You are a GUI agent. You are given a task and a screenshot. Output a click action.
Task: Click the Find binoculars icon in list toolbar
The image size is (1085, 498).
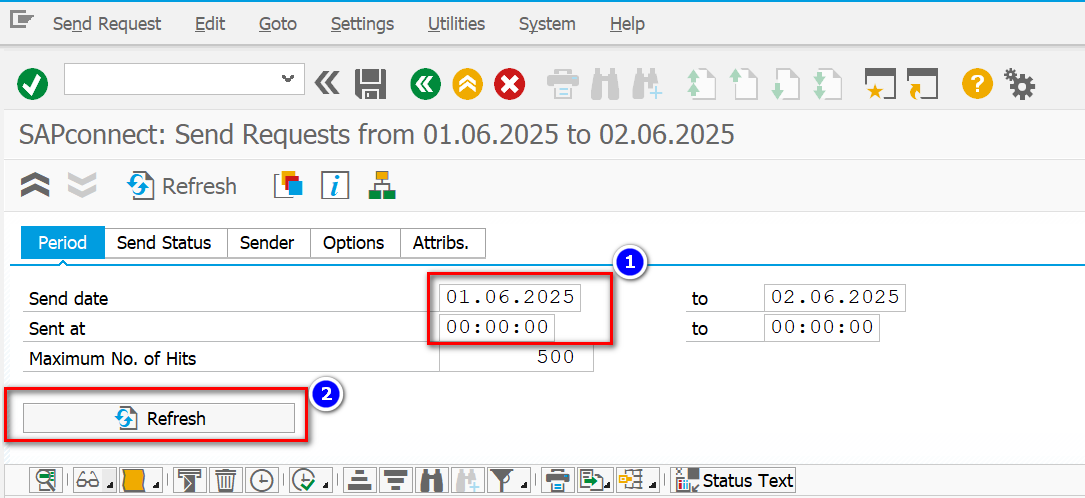coord(432,479)
